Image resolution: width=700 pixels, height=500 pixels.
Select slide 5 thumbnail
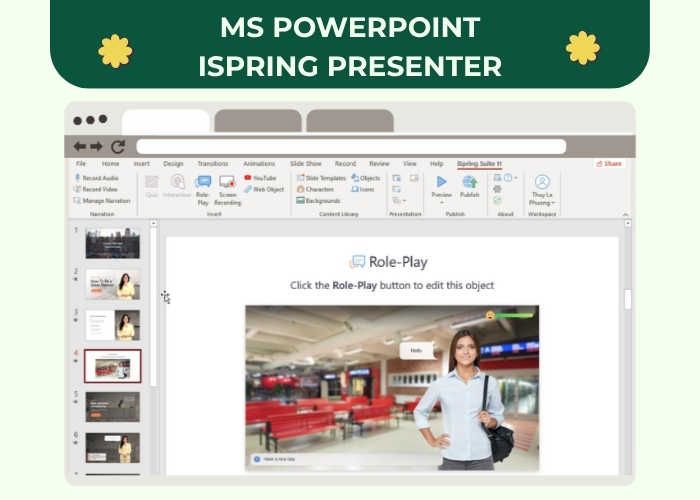click(112, 407)
